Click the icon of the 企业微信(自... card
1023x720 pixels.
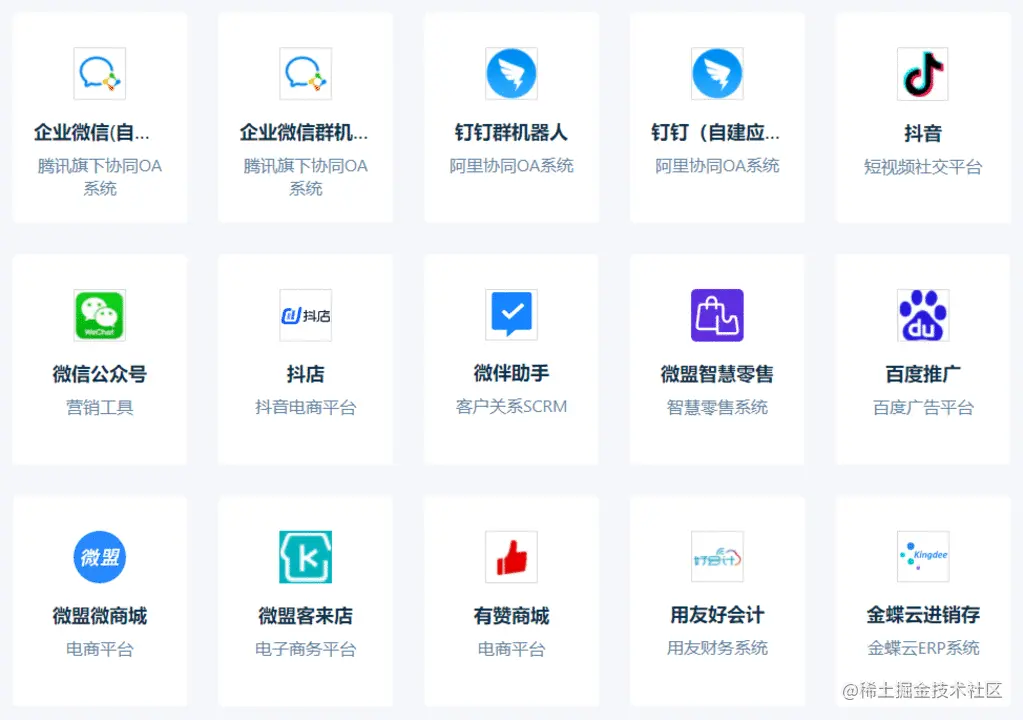point(99,74)
